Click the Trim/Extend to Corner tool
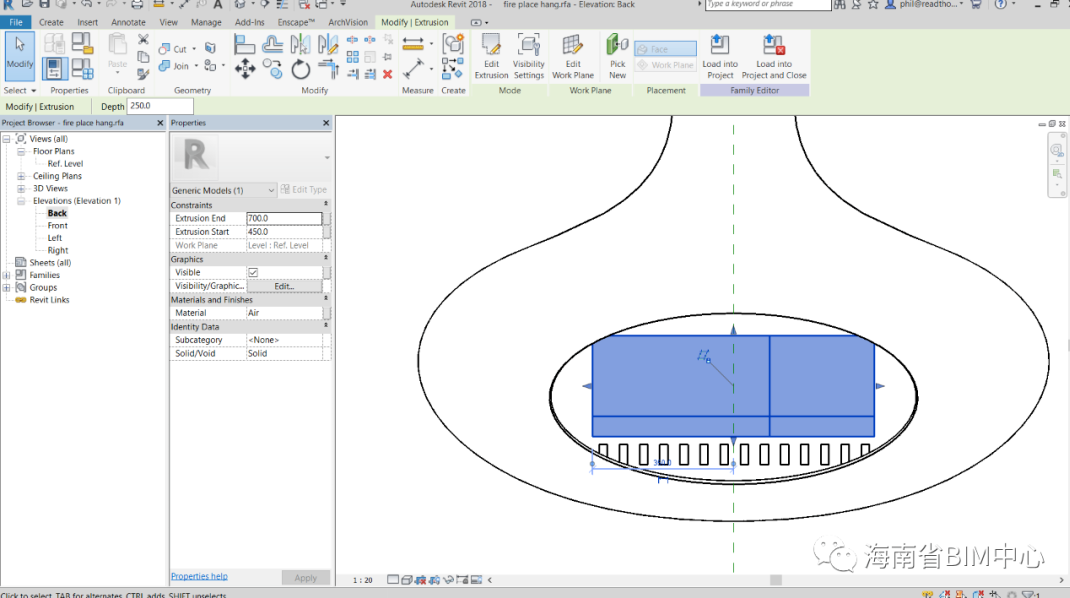The width and height of the screenshot is (1070, 598). [328, 69]
